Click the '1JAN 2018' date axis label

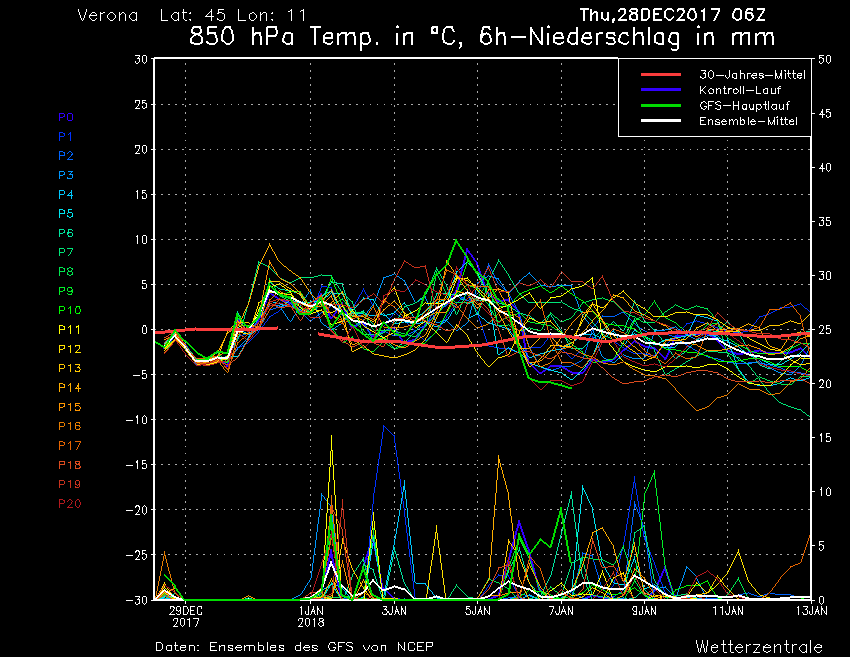click(311, 617)
